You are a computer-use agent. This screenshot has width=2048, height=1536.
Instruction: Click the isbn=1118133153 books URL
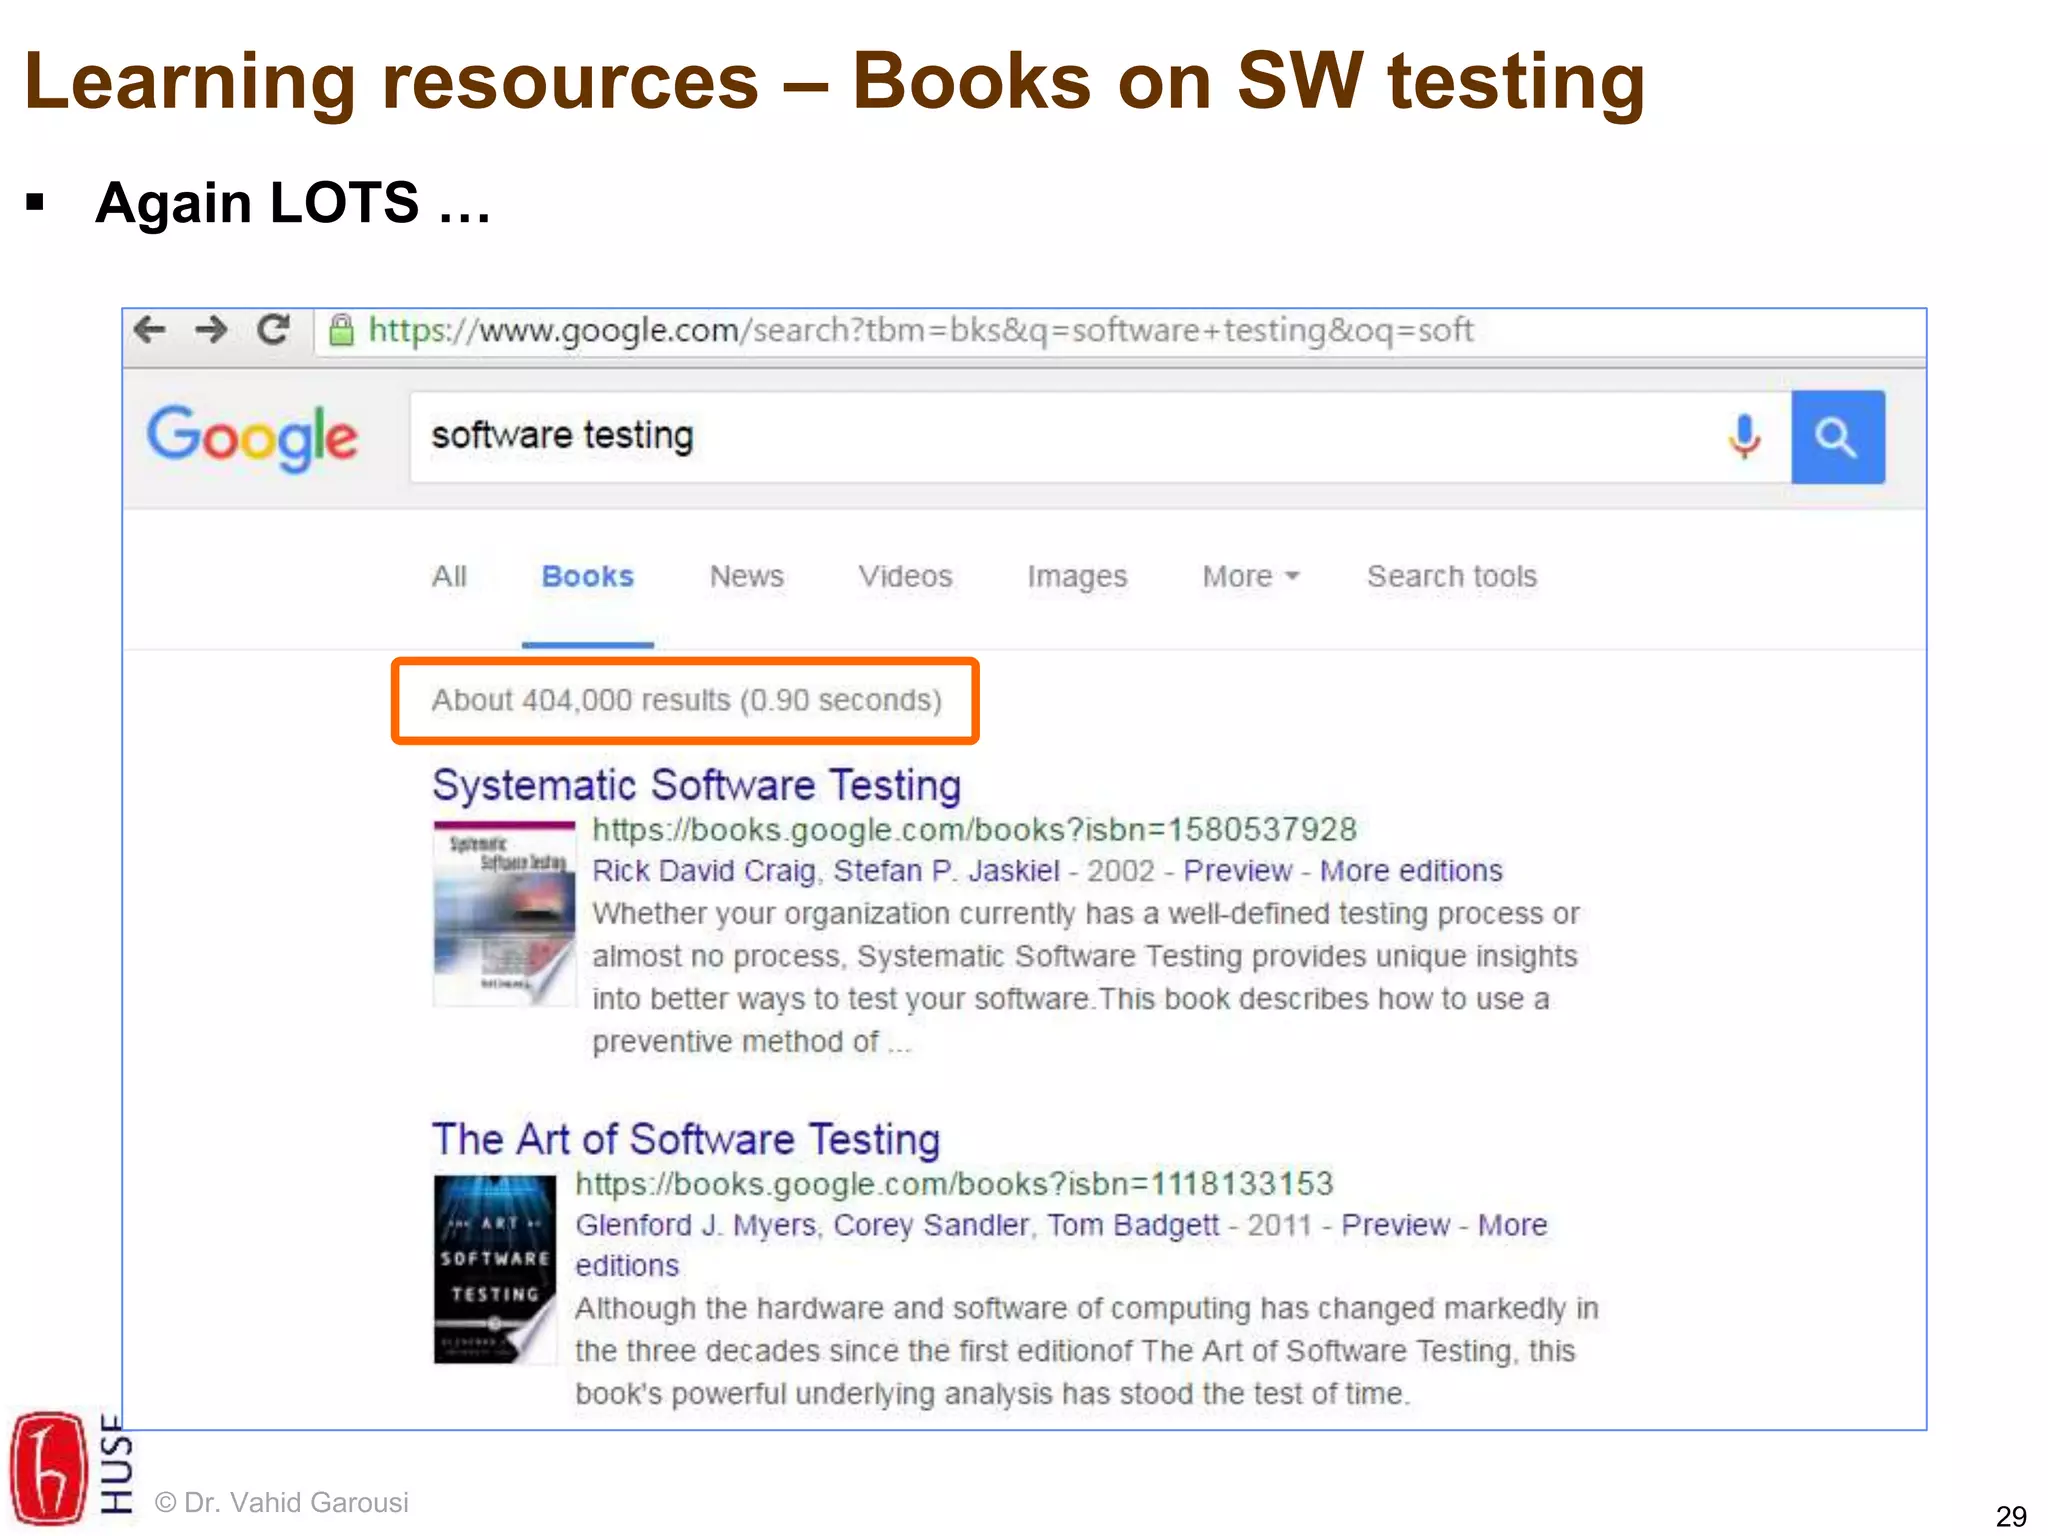click(x=954, y=1184)
